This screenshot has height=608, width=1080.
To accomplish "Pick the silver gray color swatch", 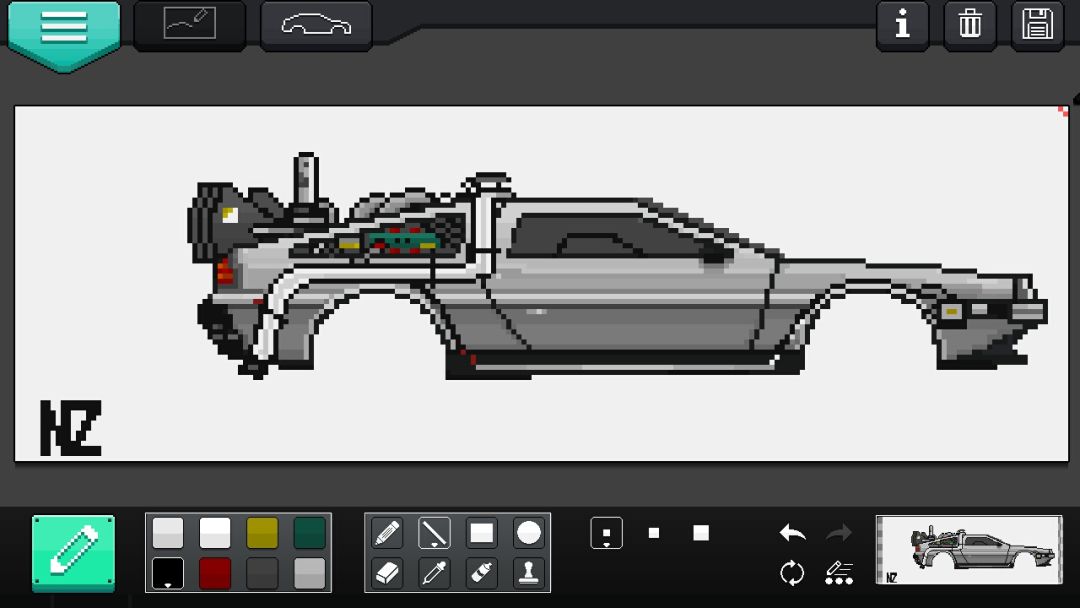I will pos(309,573).
